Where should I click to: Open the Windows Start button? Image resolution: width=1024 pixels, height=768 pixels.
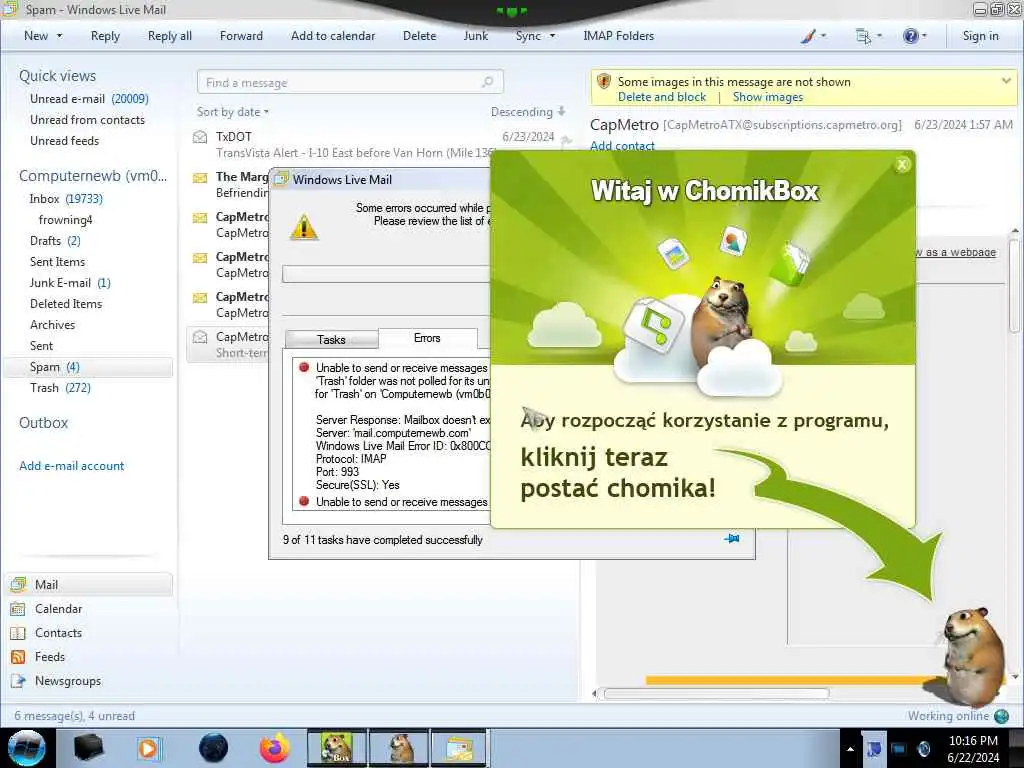(x=27, y=748)
